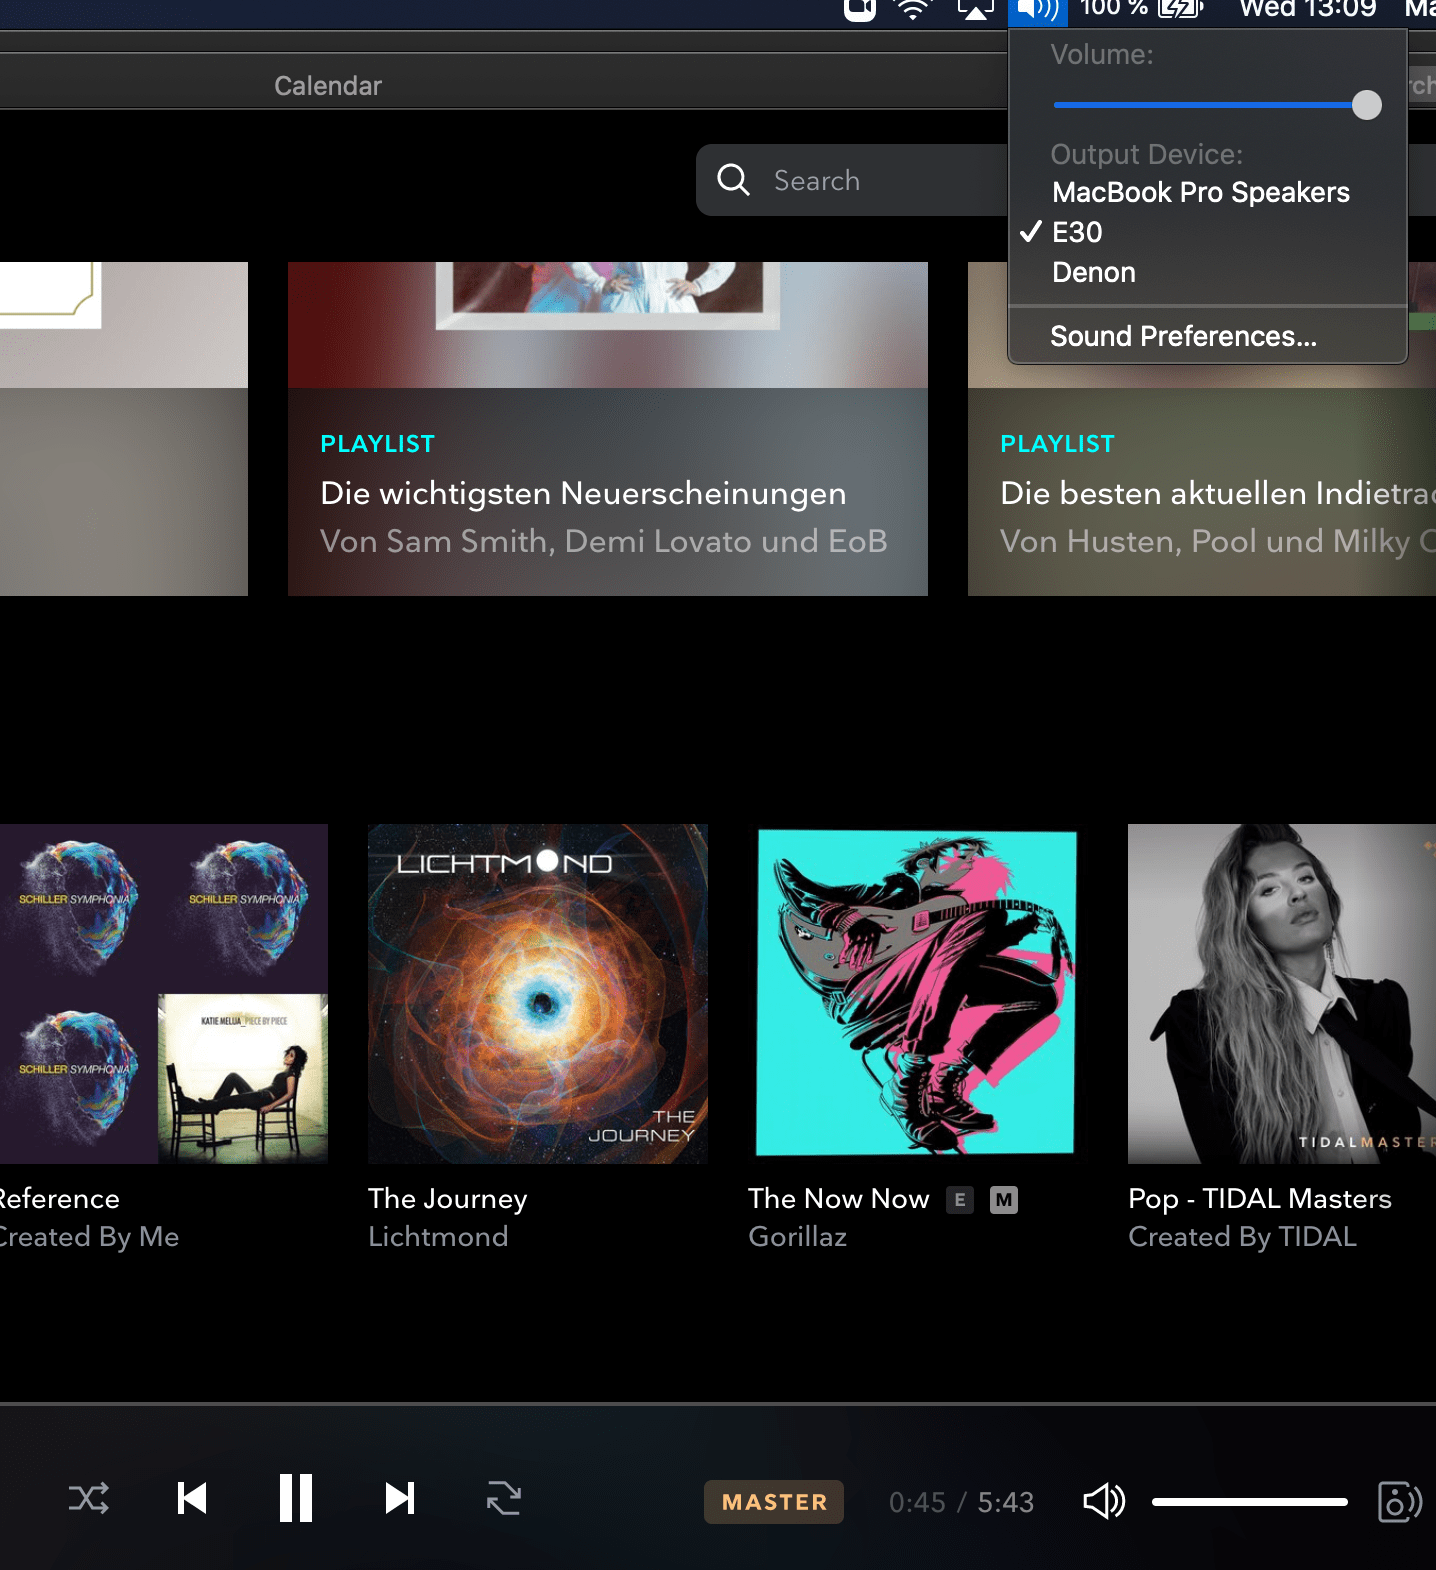Click The Journey title text
1436x1570 pixels.
[447, 1198]
